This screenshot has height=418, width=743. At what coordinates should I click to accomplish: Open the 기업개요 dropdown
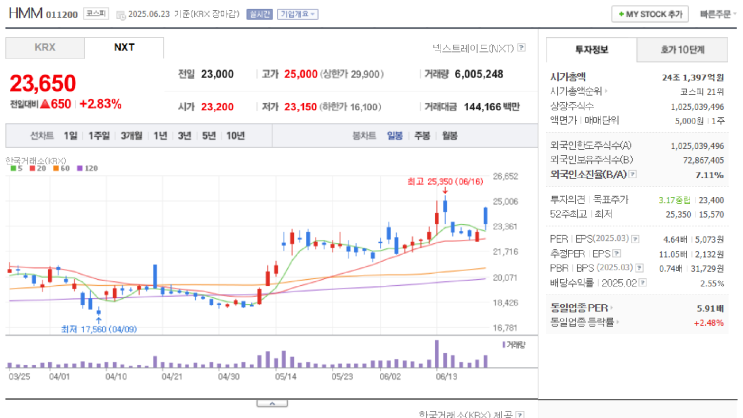point(298,14)
